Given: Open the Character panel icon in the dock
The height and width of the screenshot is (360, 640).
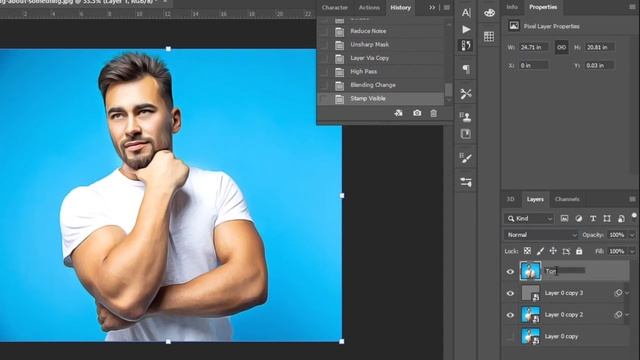Looking at the screenshot, I should click(x=466, y=13).
